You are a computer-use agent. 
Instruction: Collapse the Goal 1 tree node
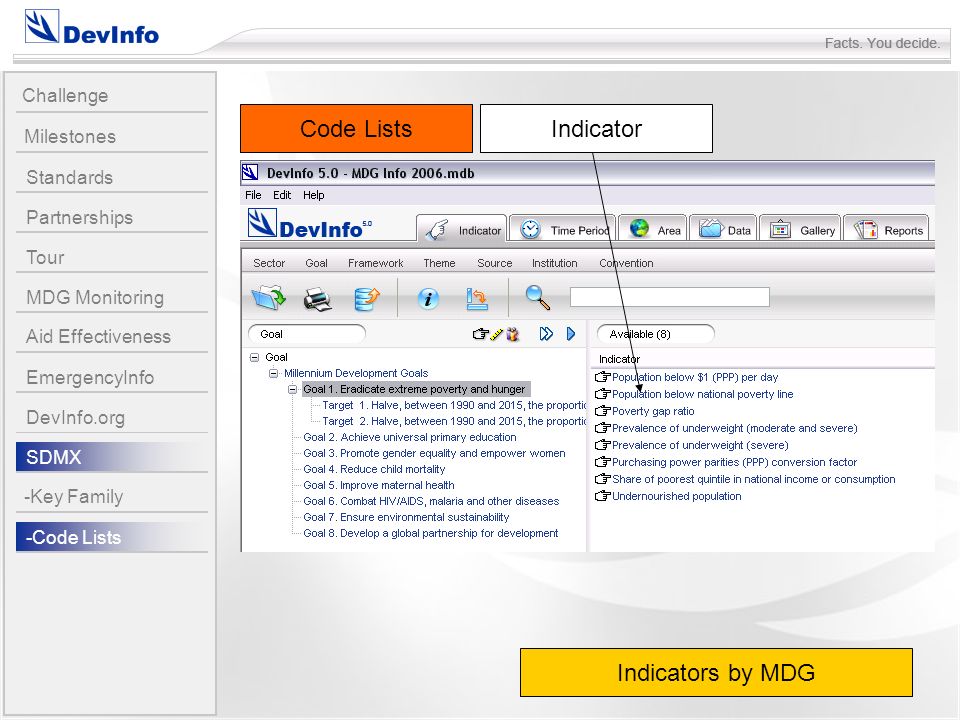pyautogui.click(x=293, y=389)
